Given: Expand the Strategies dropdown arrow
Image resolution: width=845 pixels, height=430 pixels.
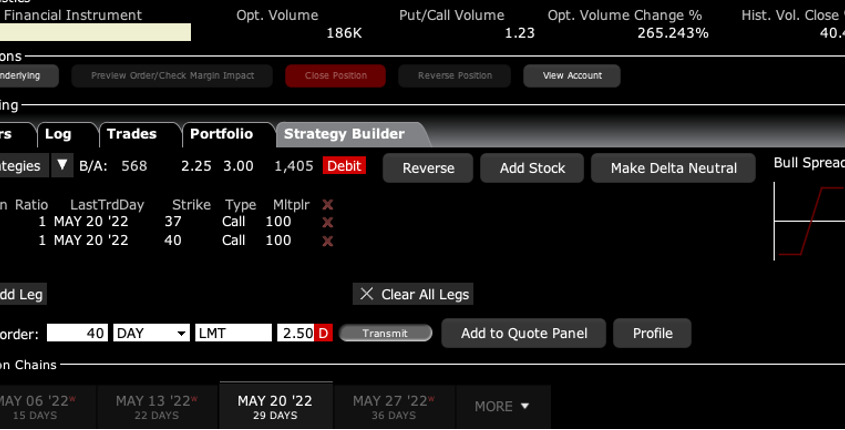Looking at the screenshot, I should coord(62,166).
